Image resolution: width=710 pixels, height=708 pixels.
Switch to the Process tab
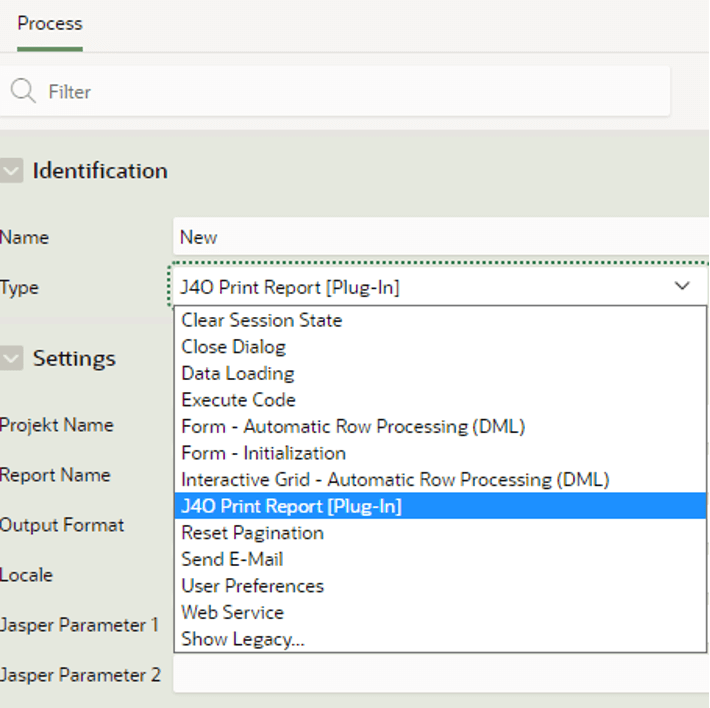click(50, 24)
